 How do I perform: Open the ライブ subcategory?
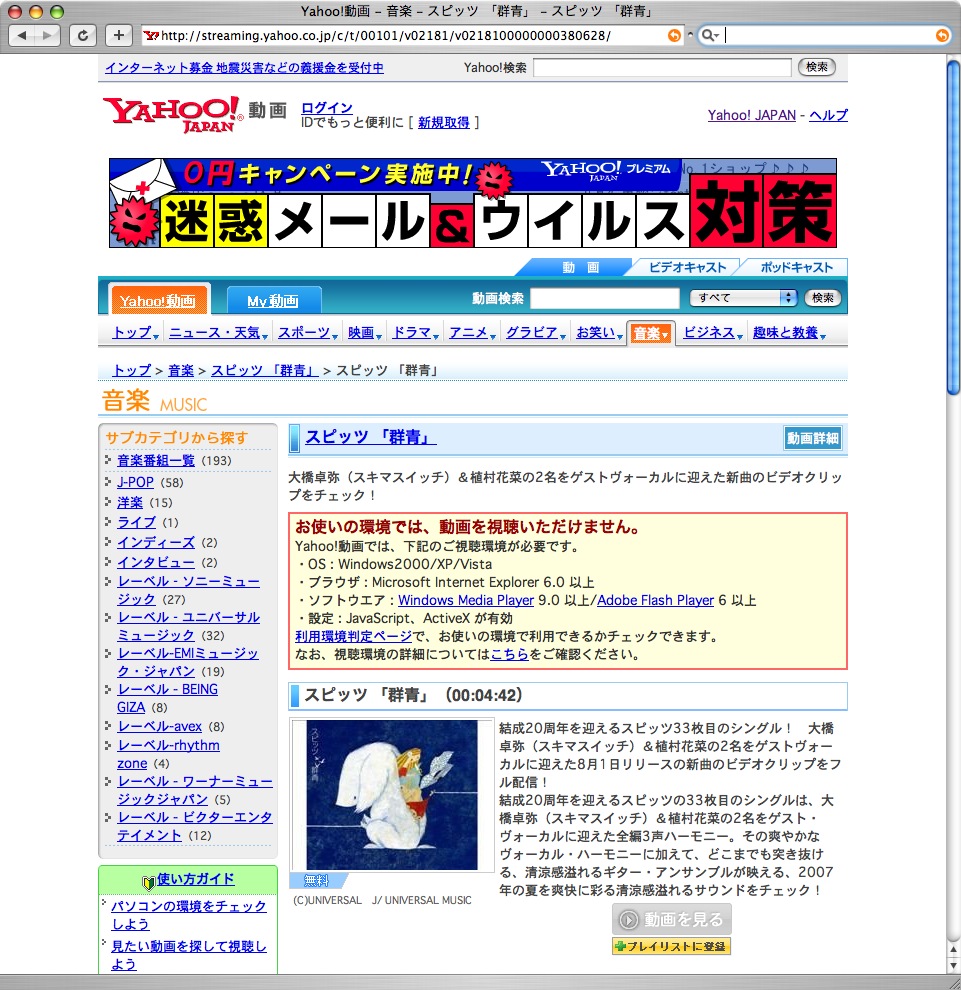click(x=136, y=522)
